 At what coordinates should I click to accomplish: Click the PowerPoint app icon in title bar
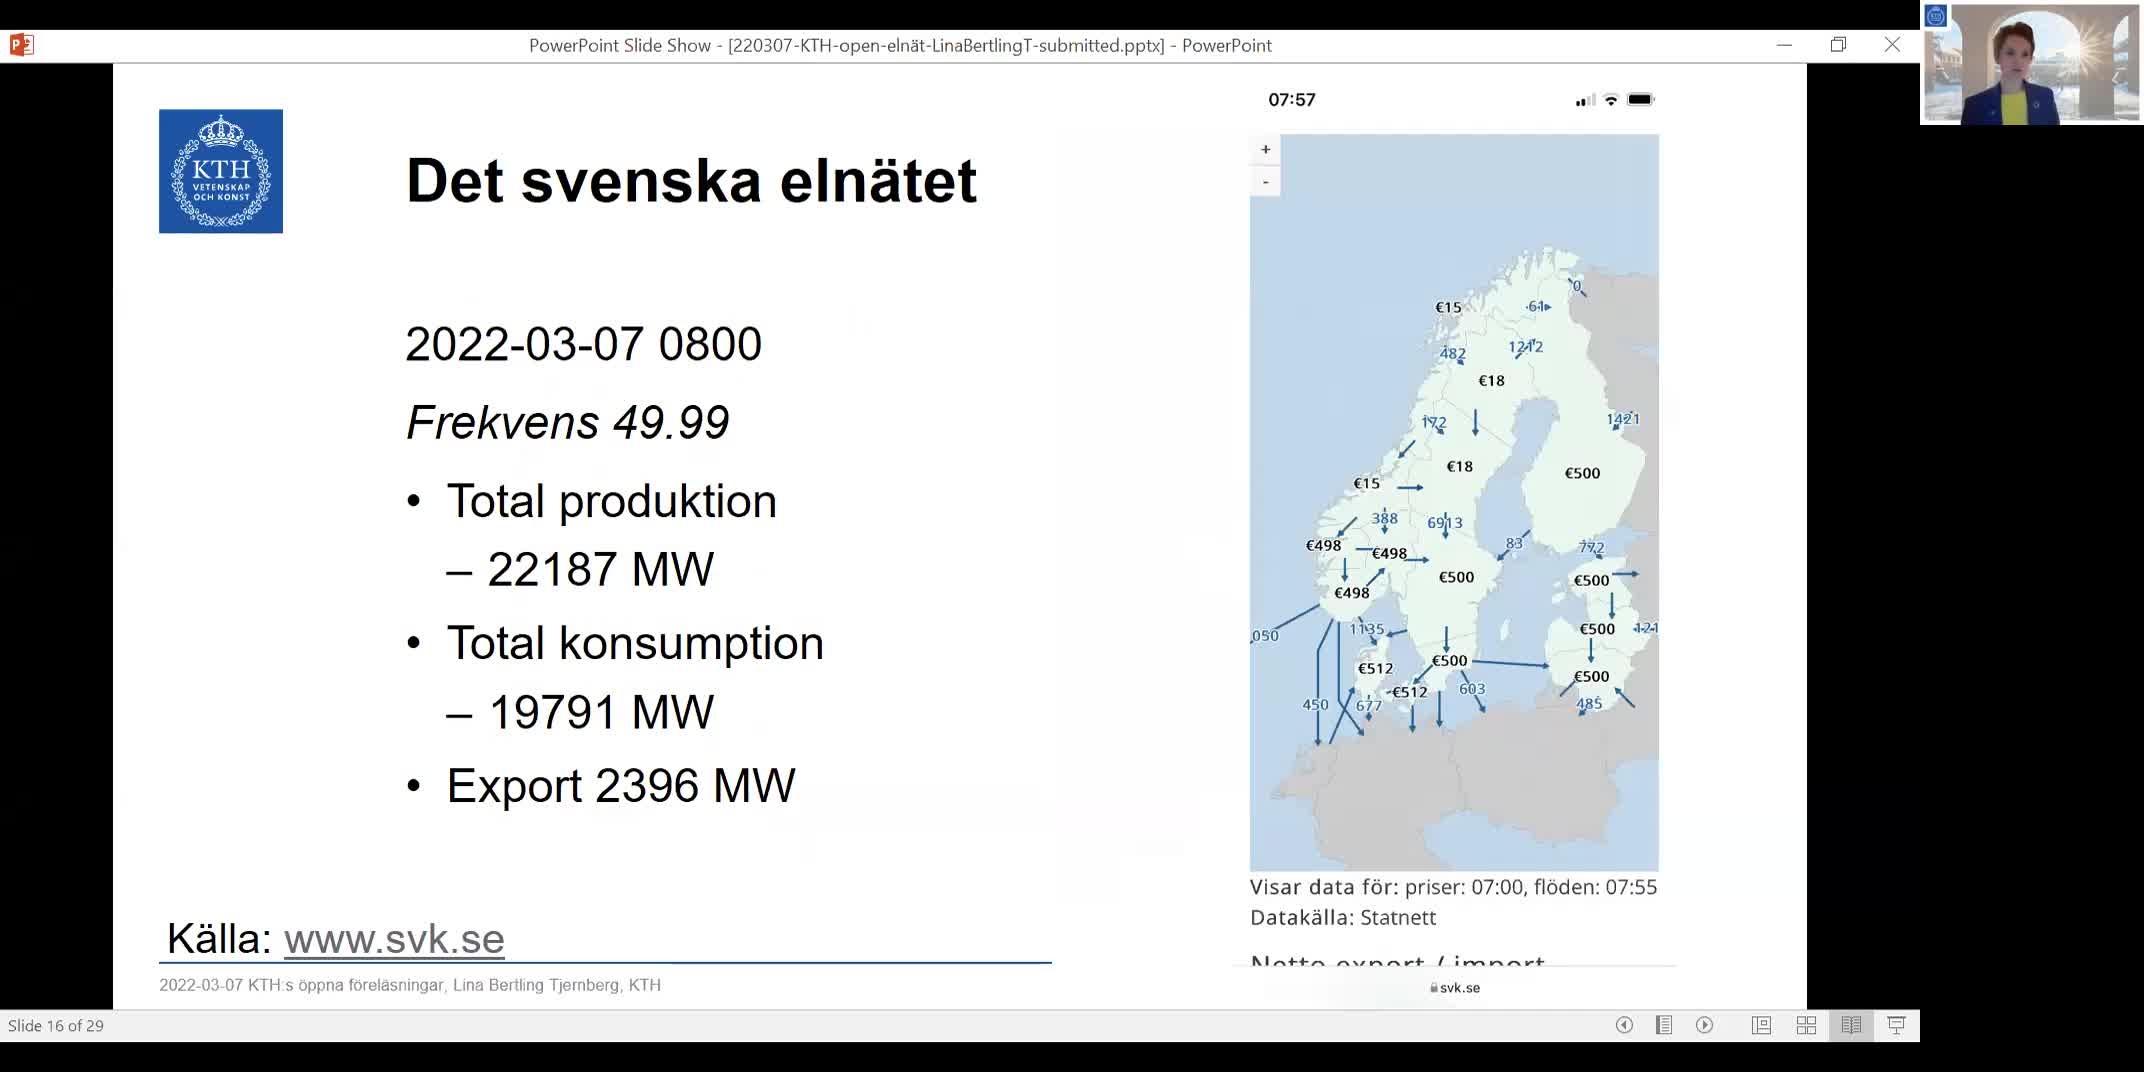pos(21,45)
